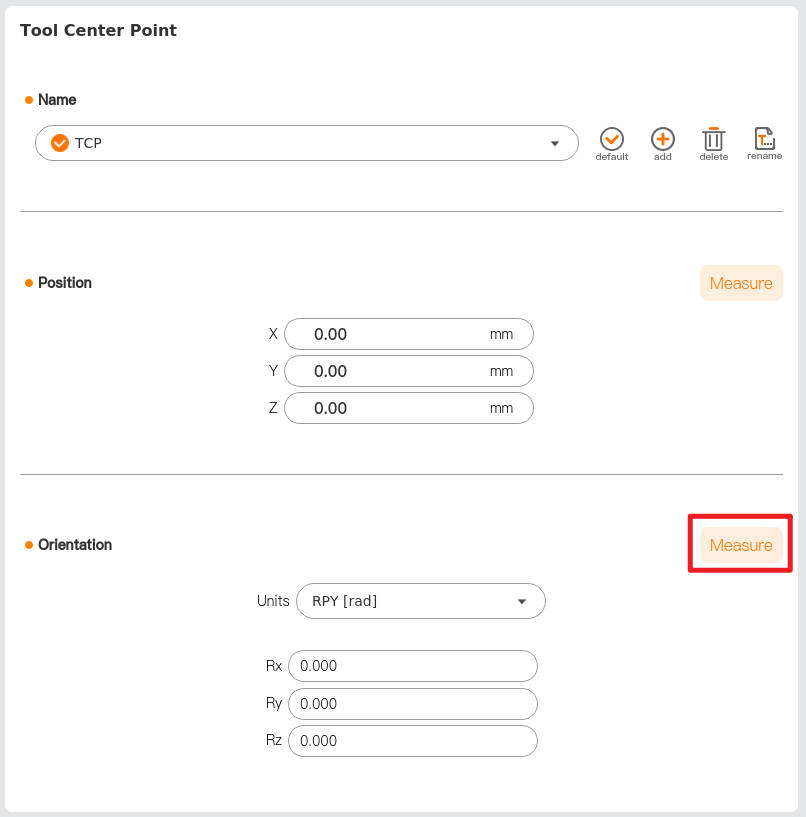
Task: Click the Orientation section label
Action: pos(75,545)
